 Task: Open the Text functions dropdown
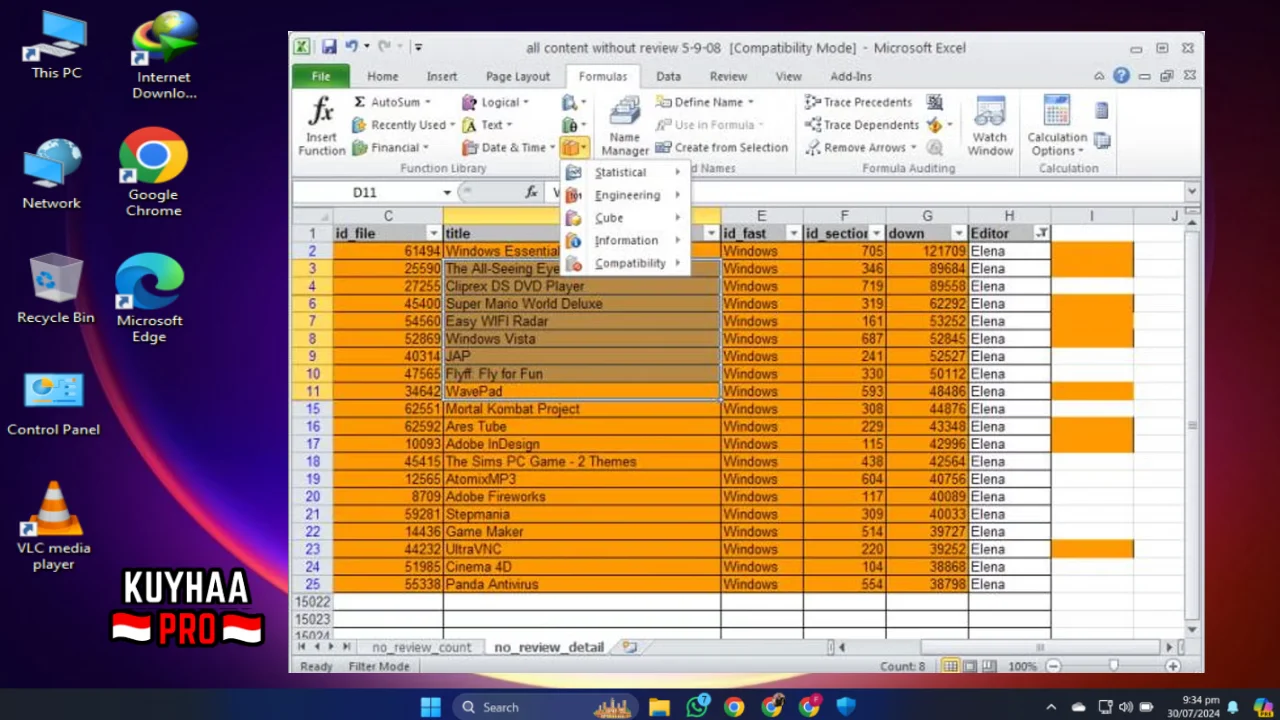pyautogui.click(x=487, y=125)
